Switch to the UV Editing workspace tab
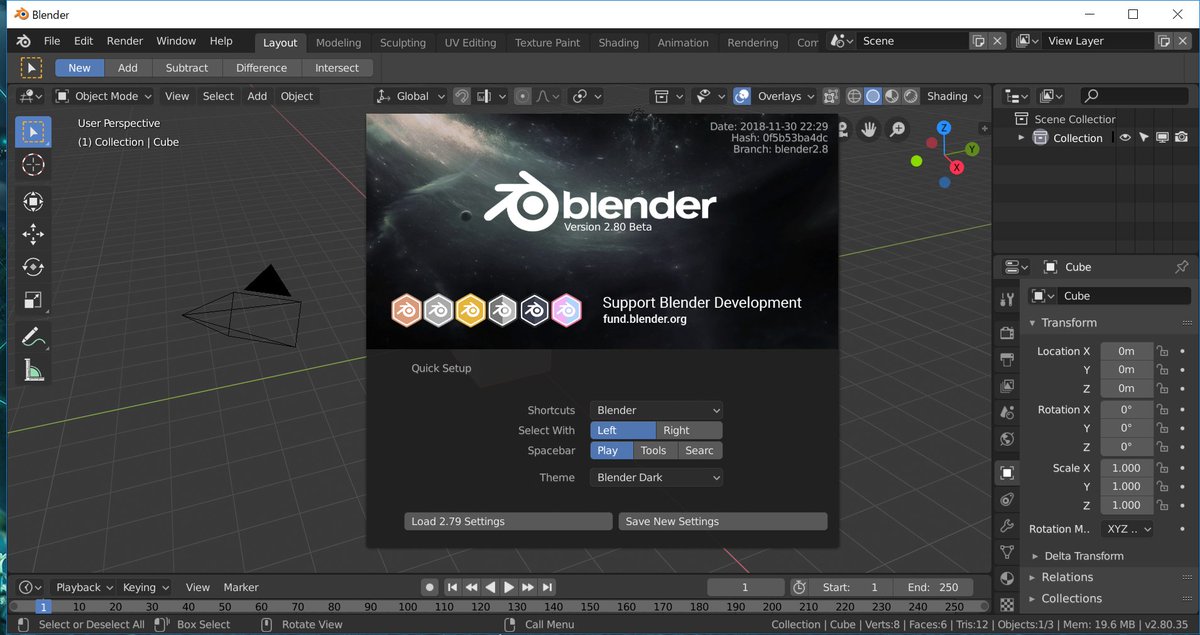Viewport: 1200px width, 635px height. pyautogui.click(x=470, y=43)
